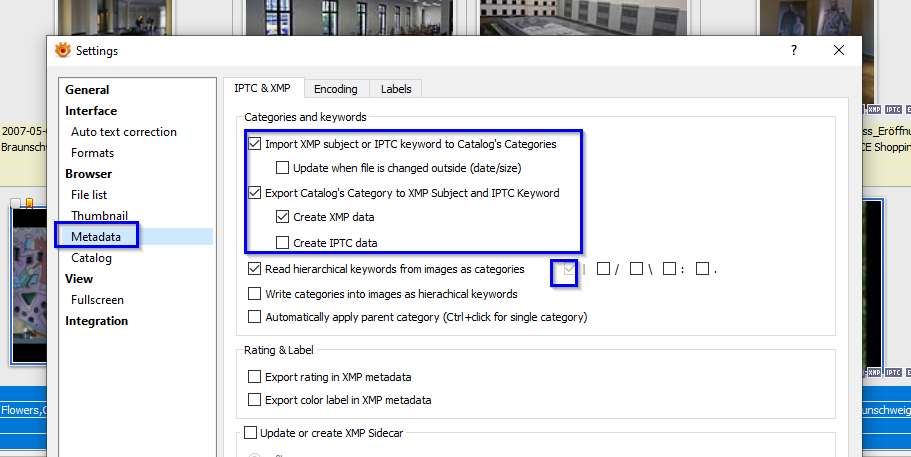The width and height of the screenshot is (911, 457).
Task: Toggle Write categories as hierarchical keywords
Action: tap(254, 294)
